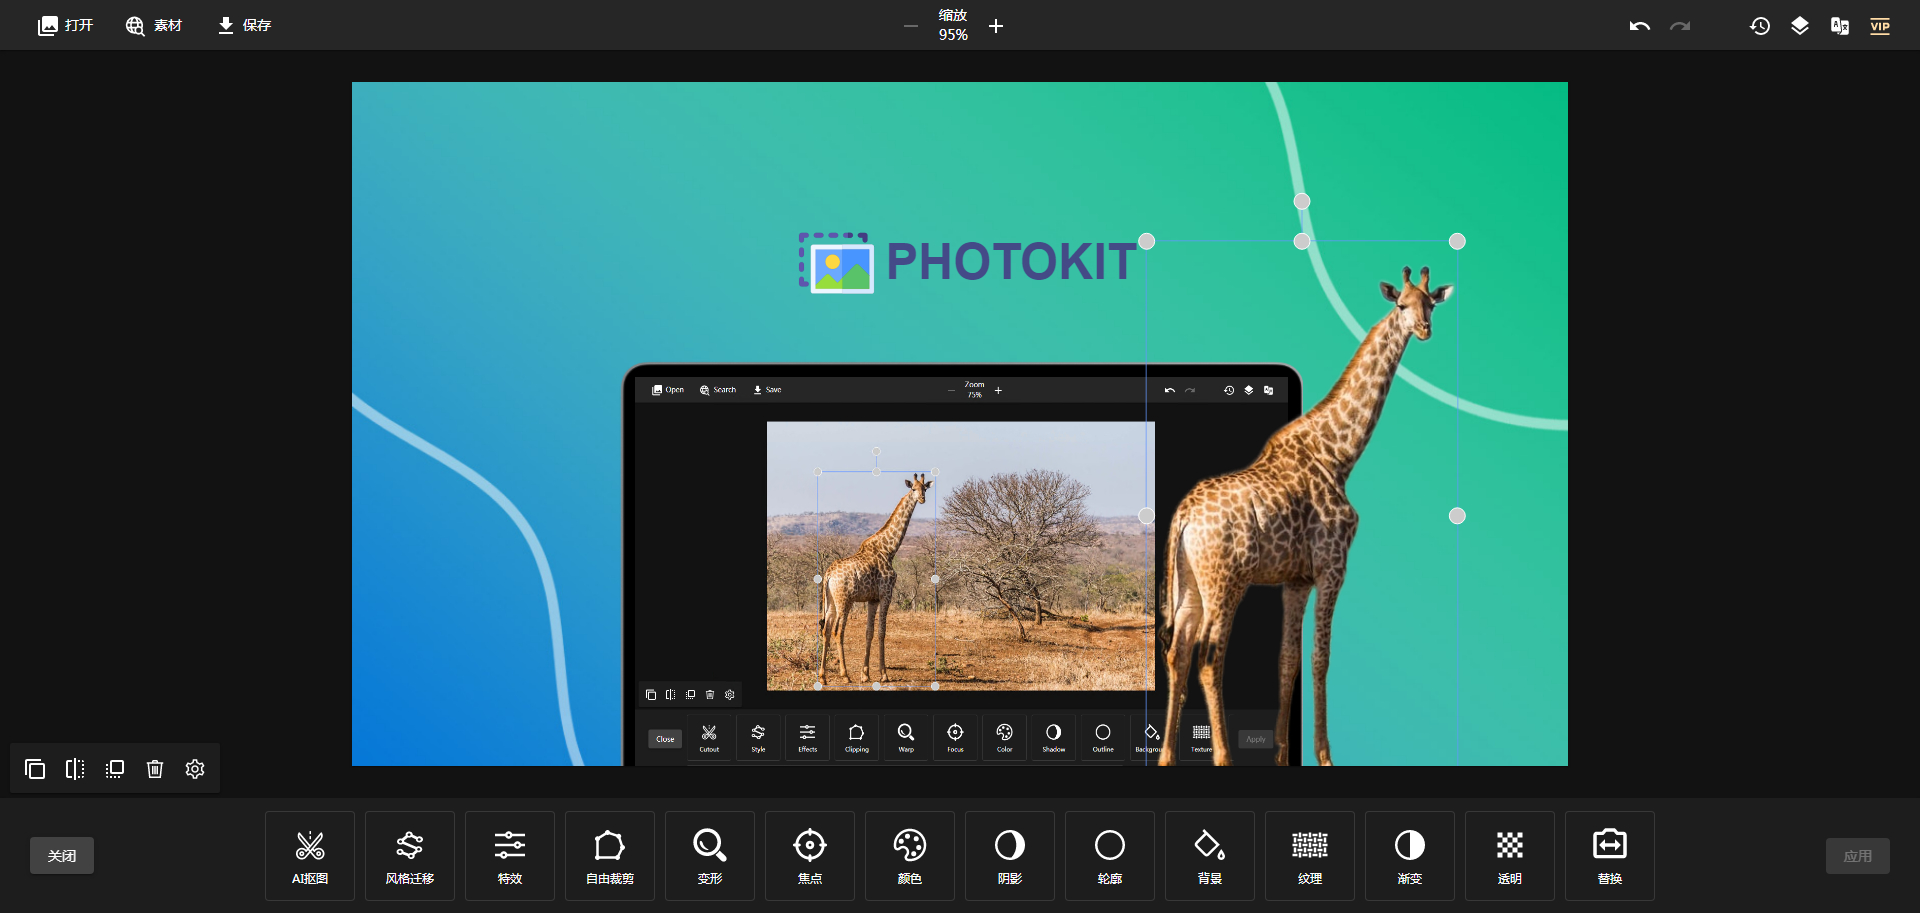
Task: Click the rotation handle above giraffe
Action: (x=1302, y=201)
